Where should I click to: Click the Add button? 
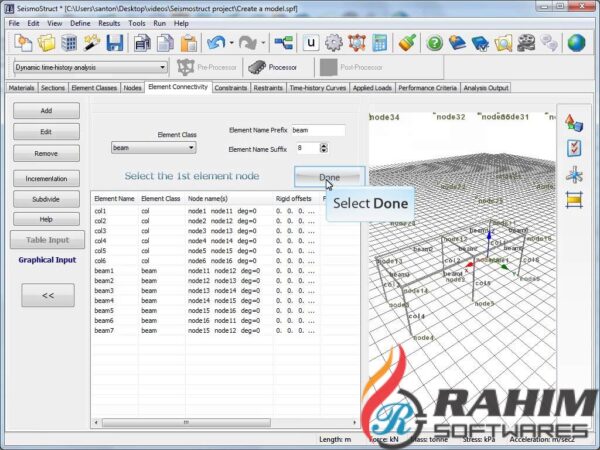[x=46, y=111]
